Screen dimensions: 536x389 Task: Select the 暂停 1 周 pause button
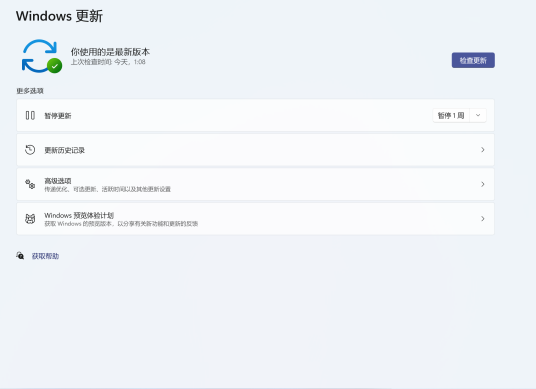pos(451,116)
